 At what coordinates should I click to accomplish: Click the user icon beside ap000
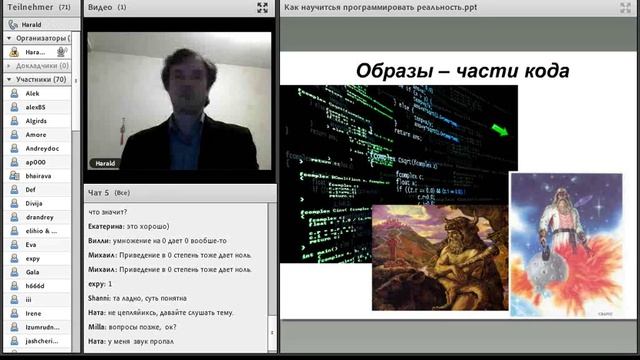pos(14,162)
